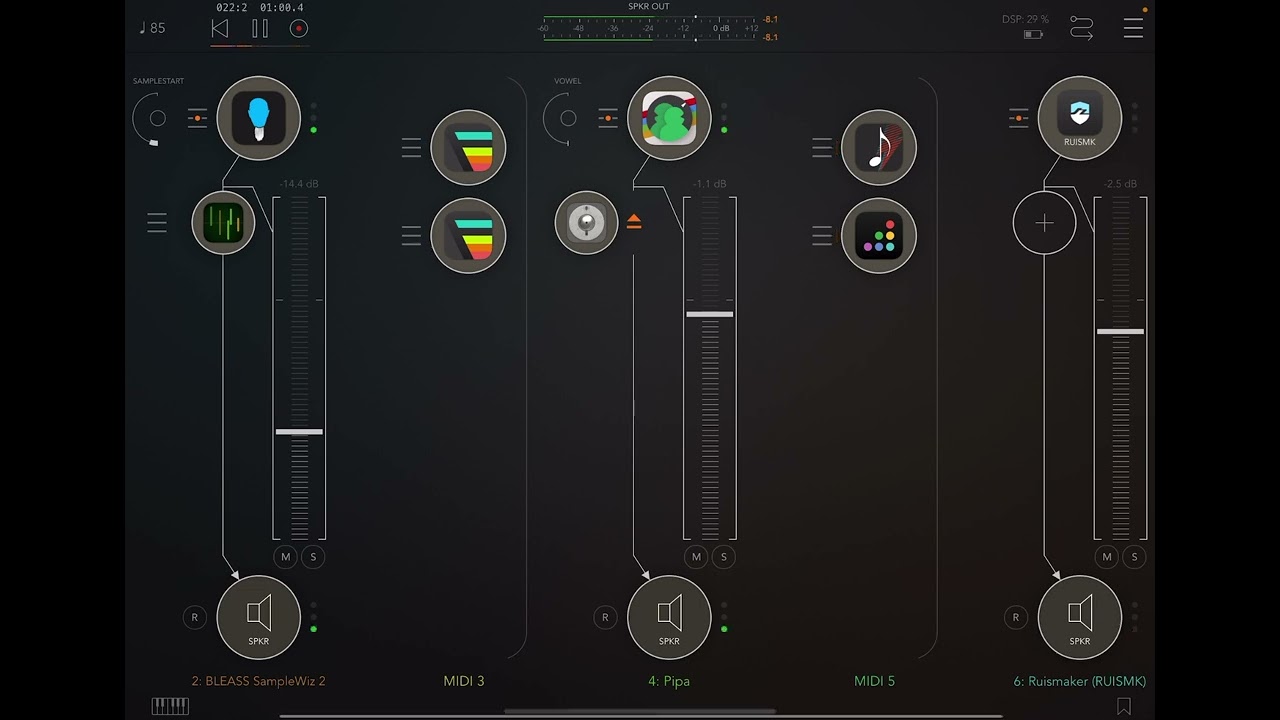
Task: Tap the -14.4 dB fader level readout
Action: tap(298, 184)
